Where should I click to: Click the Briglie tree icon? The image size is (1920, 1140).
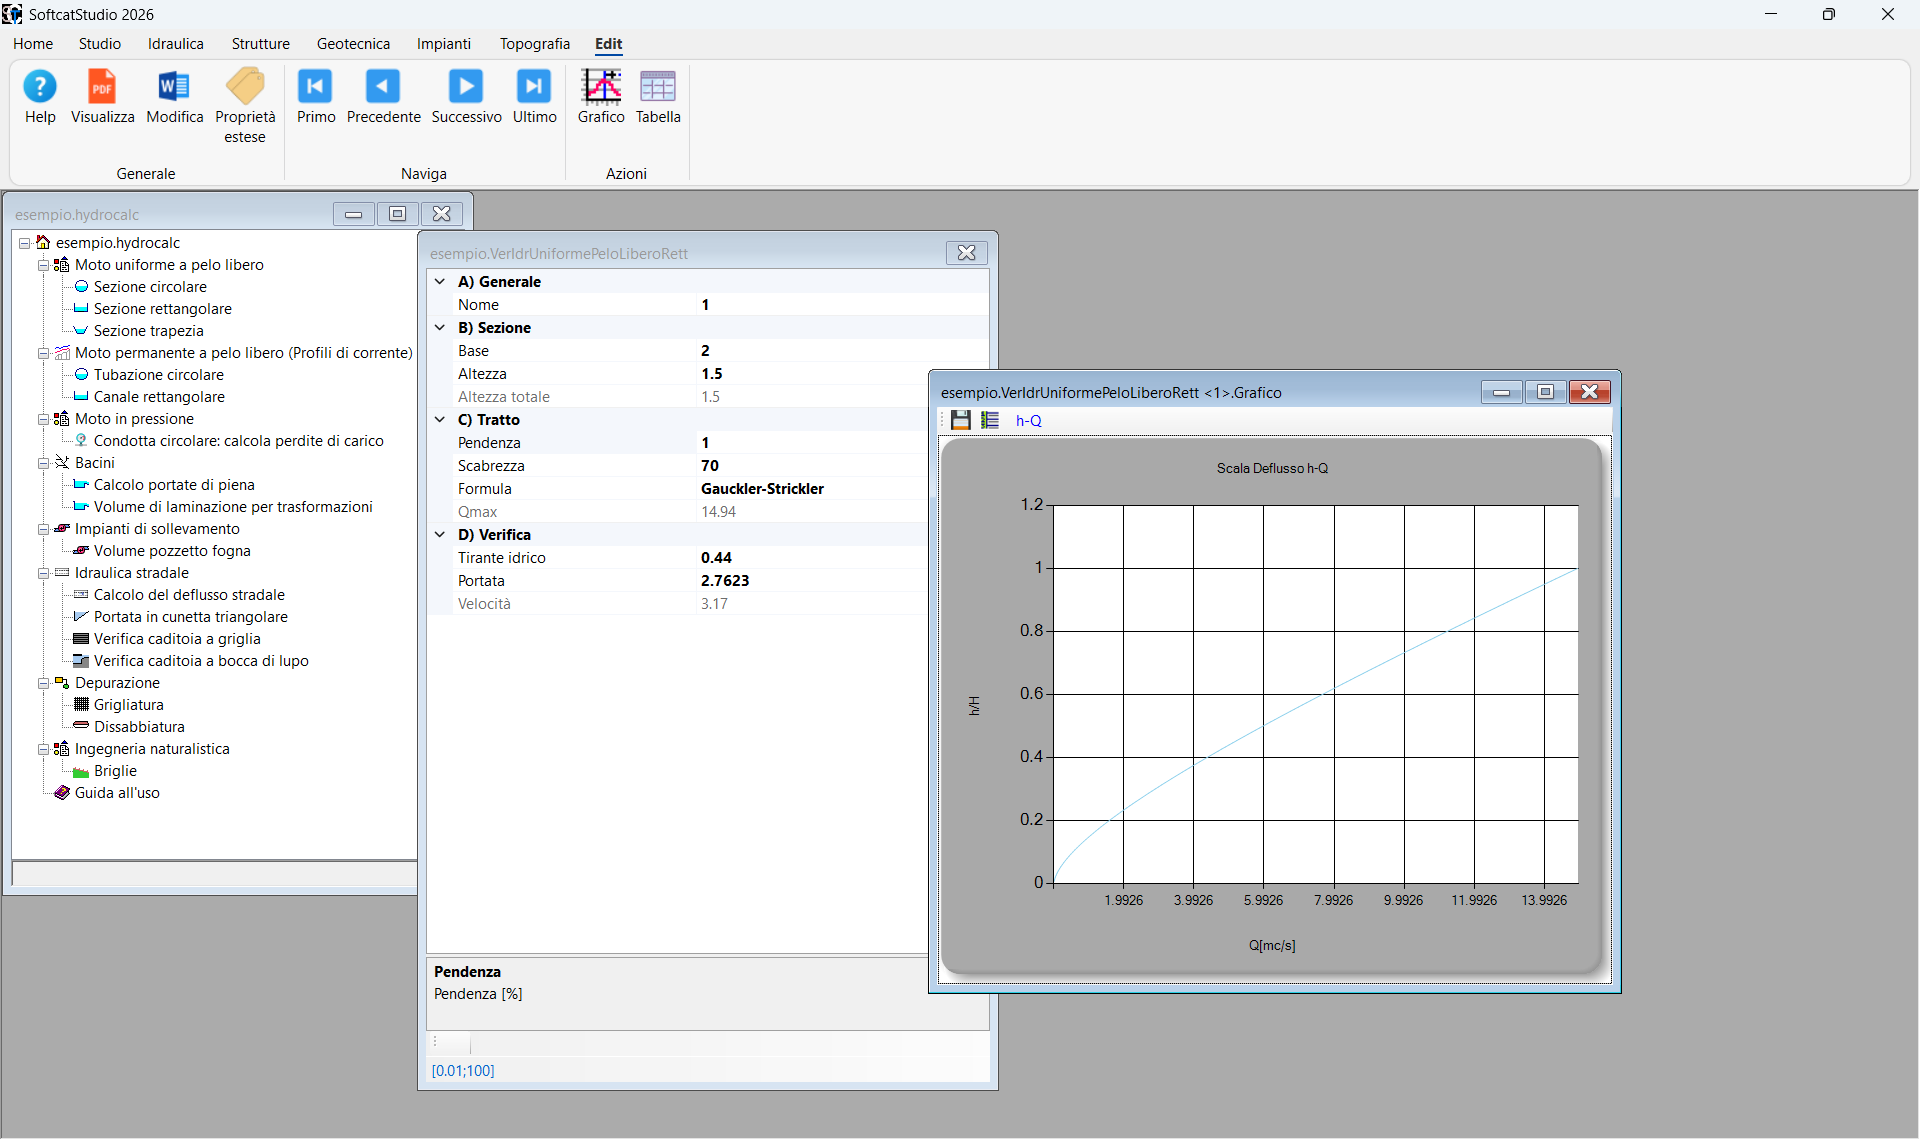(x=82, y=771)
